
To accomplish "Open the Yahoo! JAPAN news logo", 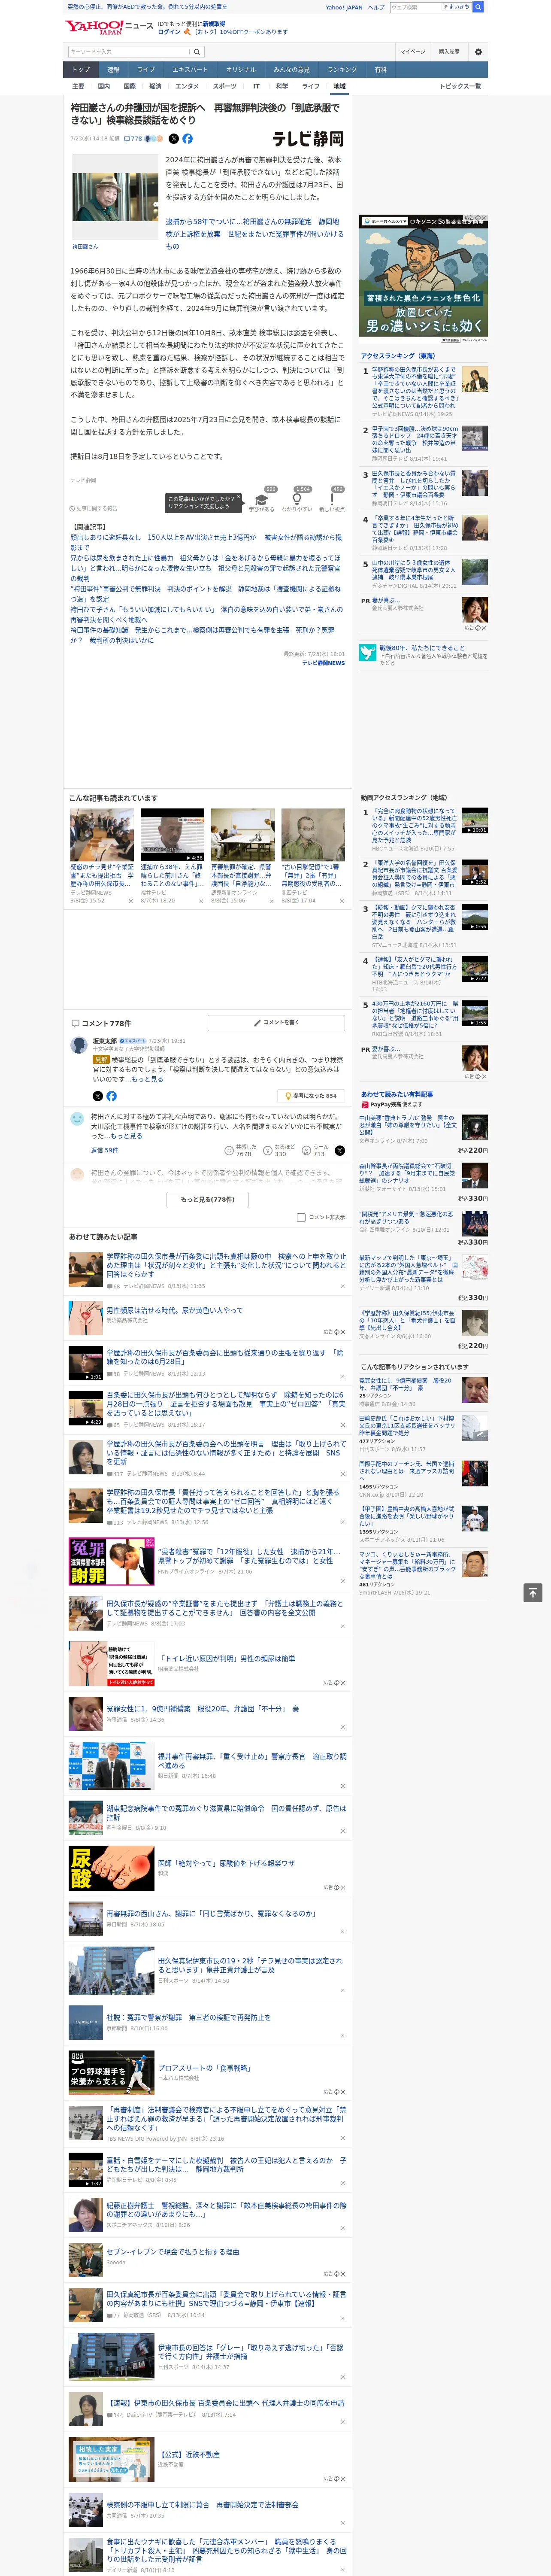I will (109, 27).
